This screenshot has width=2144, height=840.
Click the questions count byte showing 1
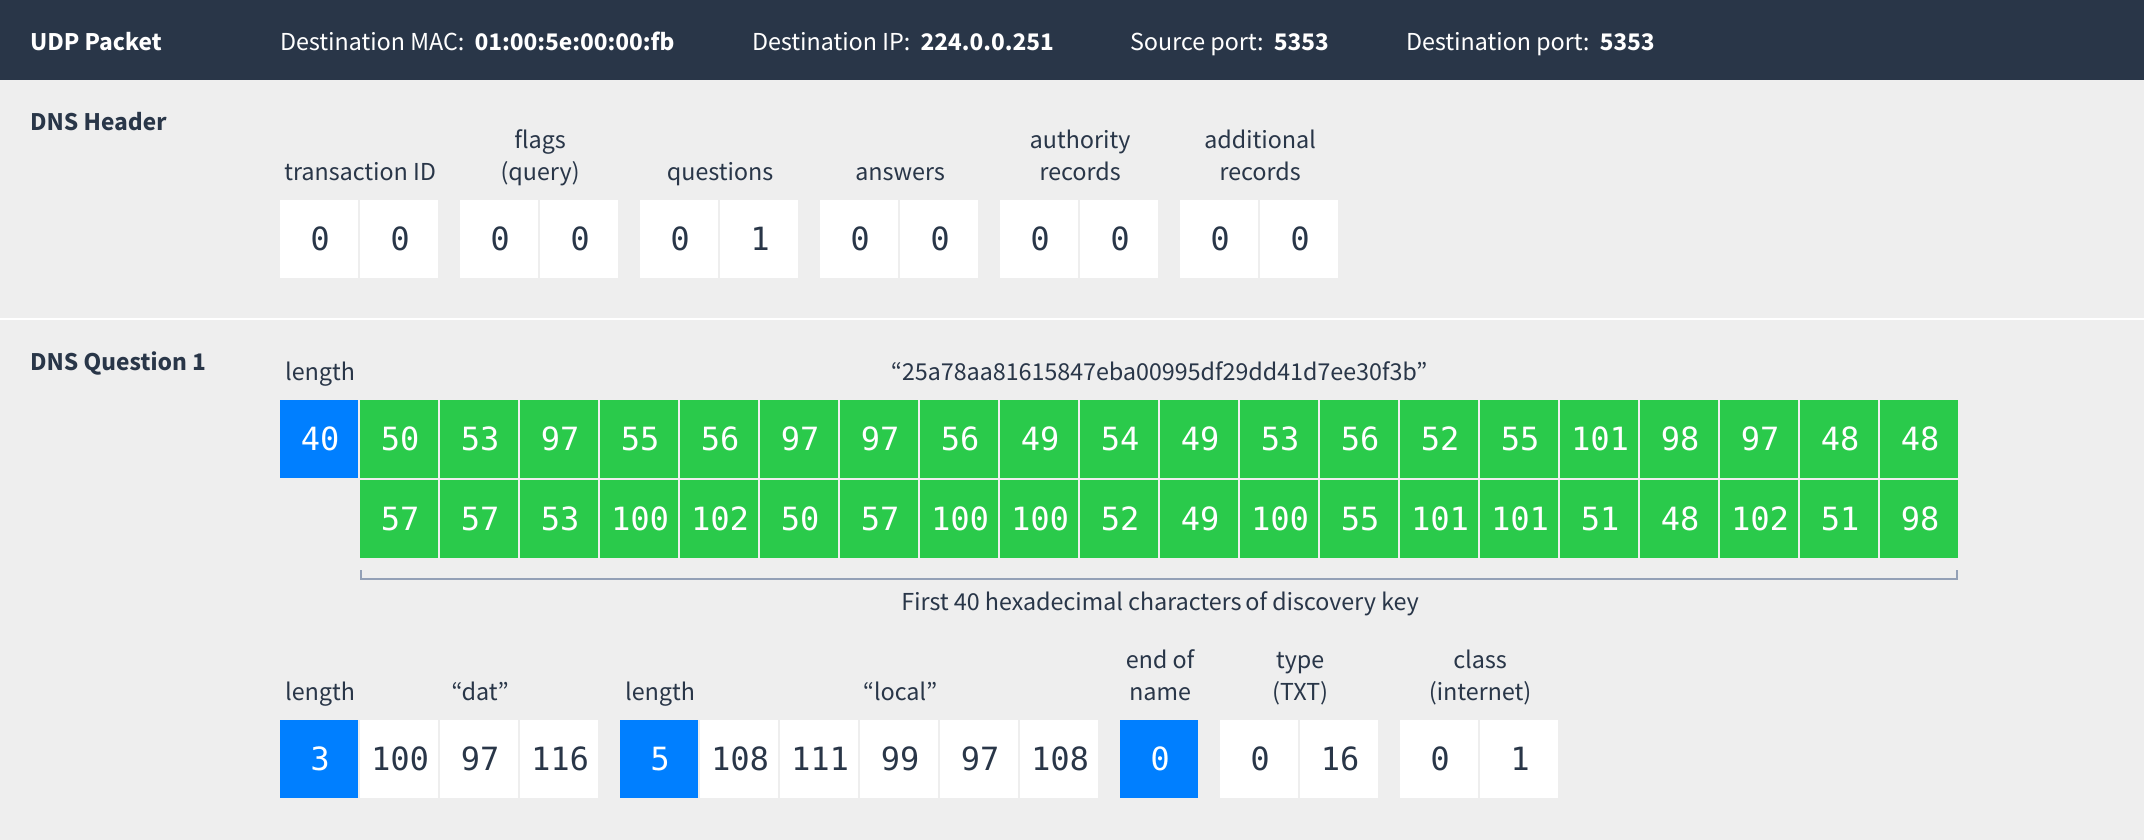click(759, 239)
